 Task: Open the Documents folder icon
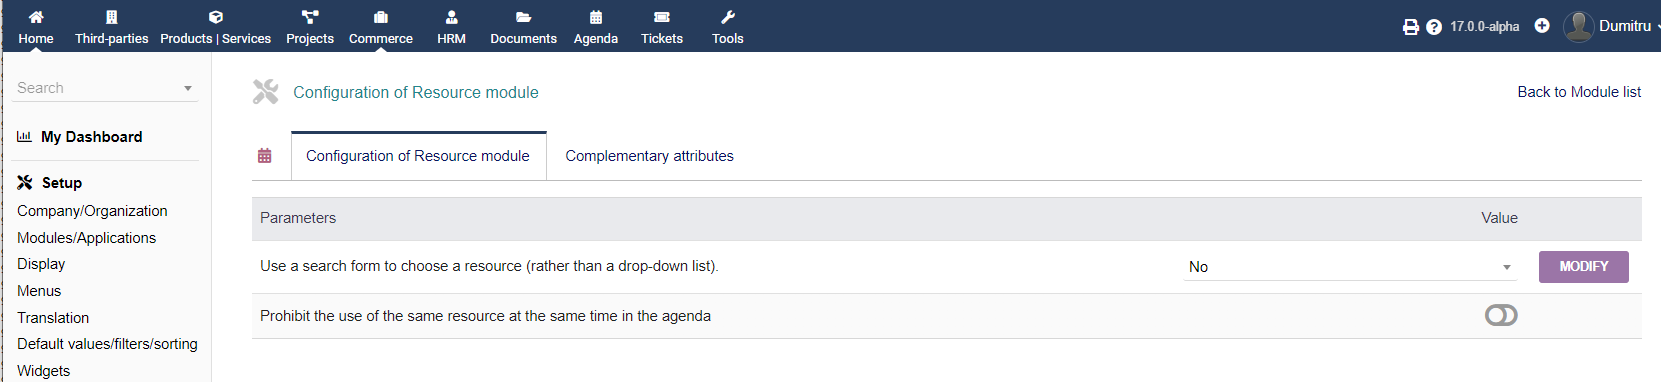click(523, 17)
